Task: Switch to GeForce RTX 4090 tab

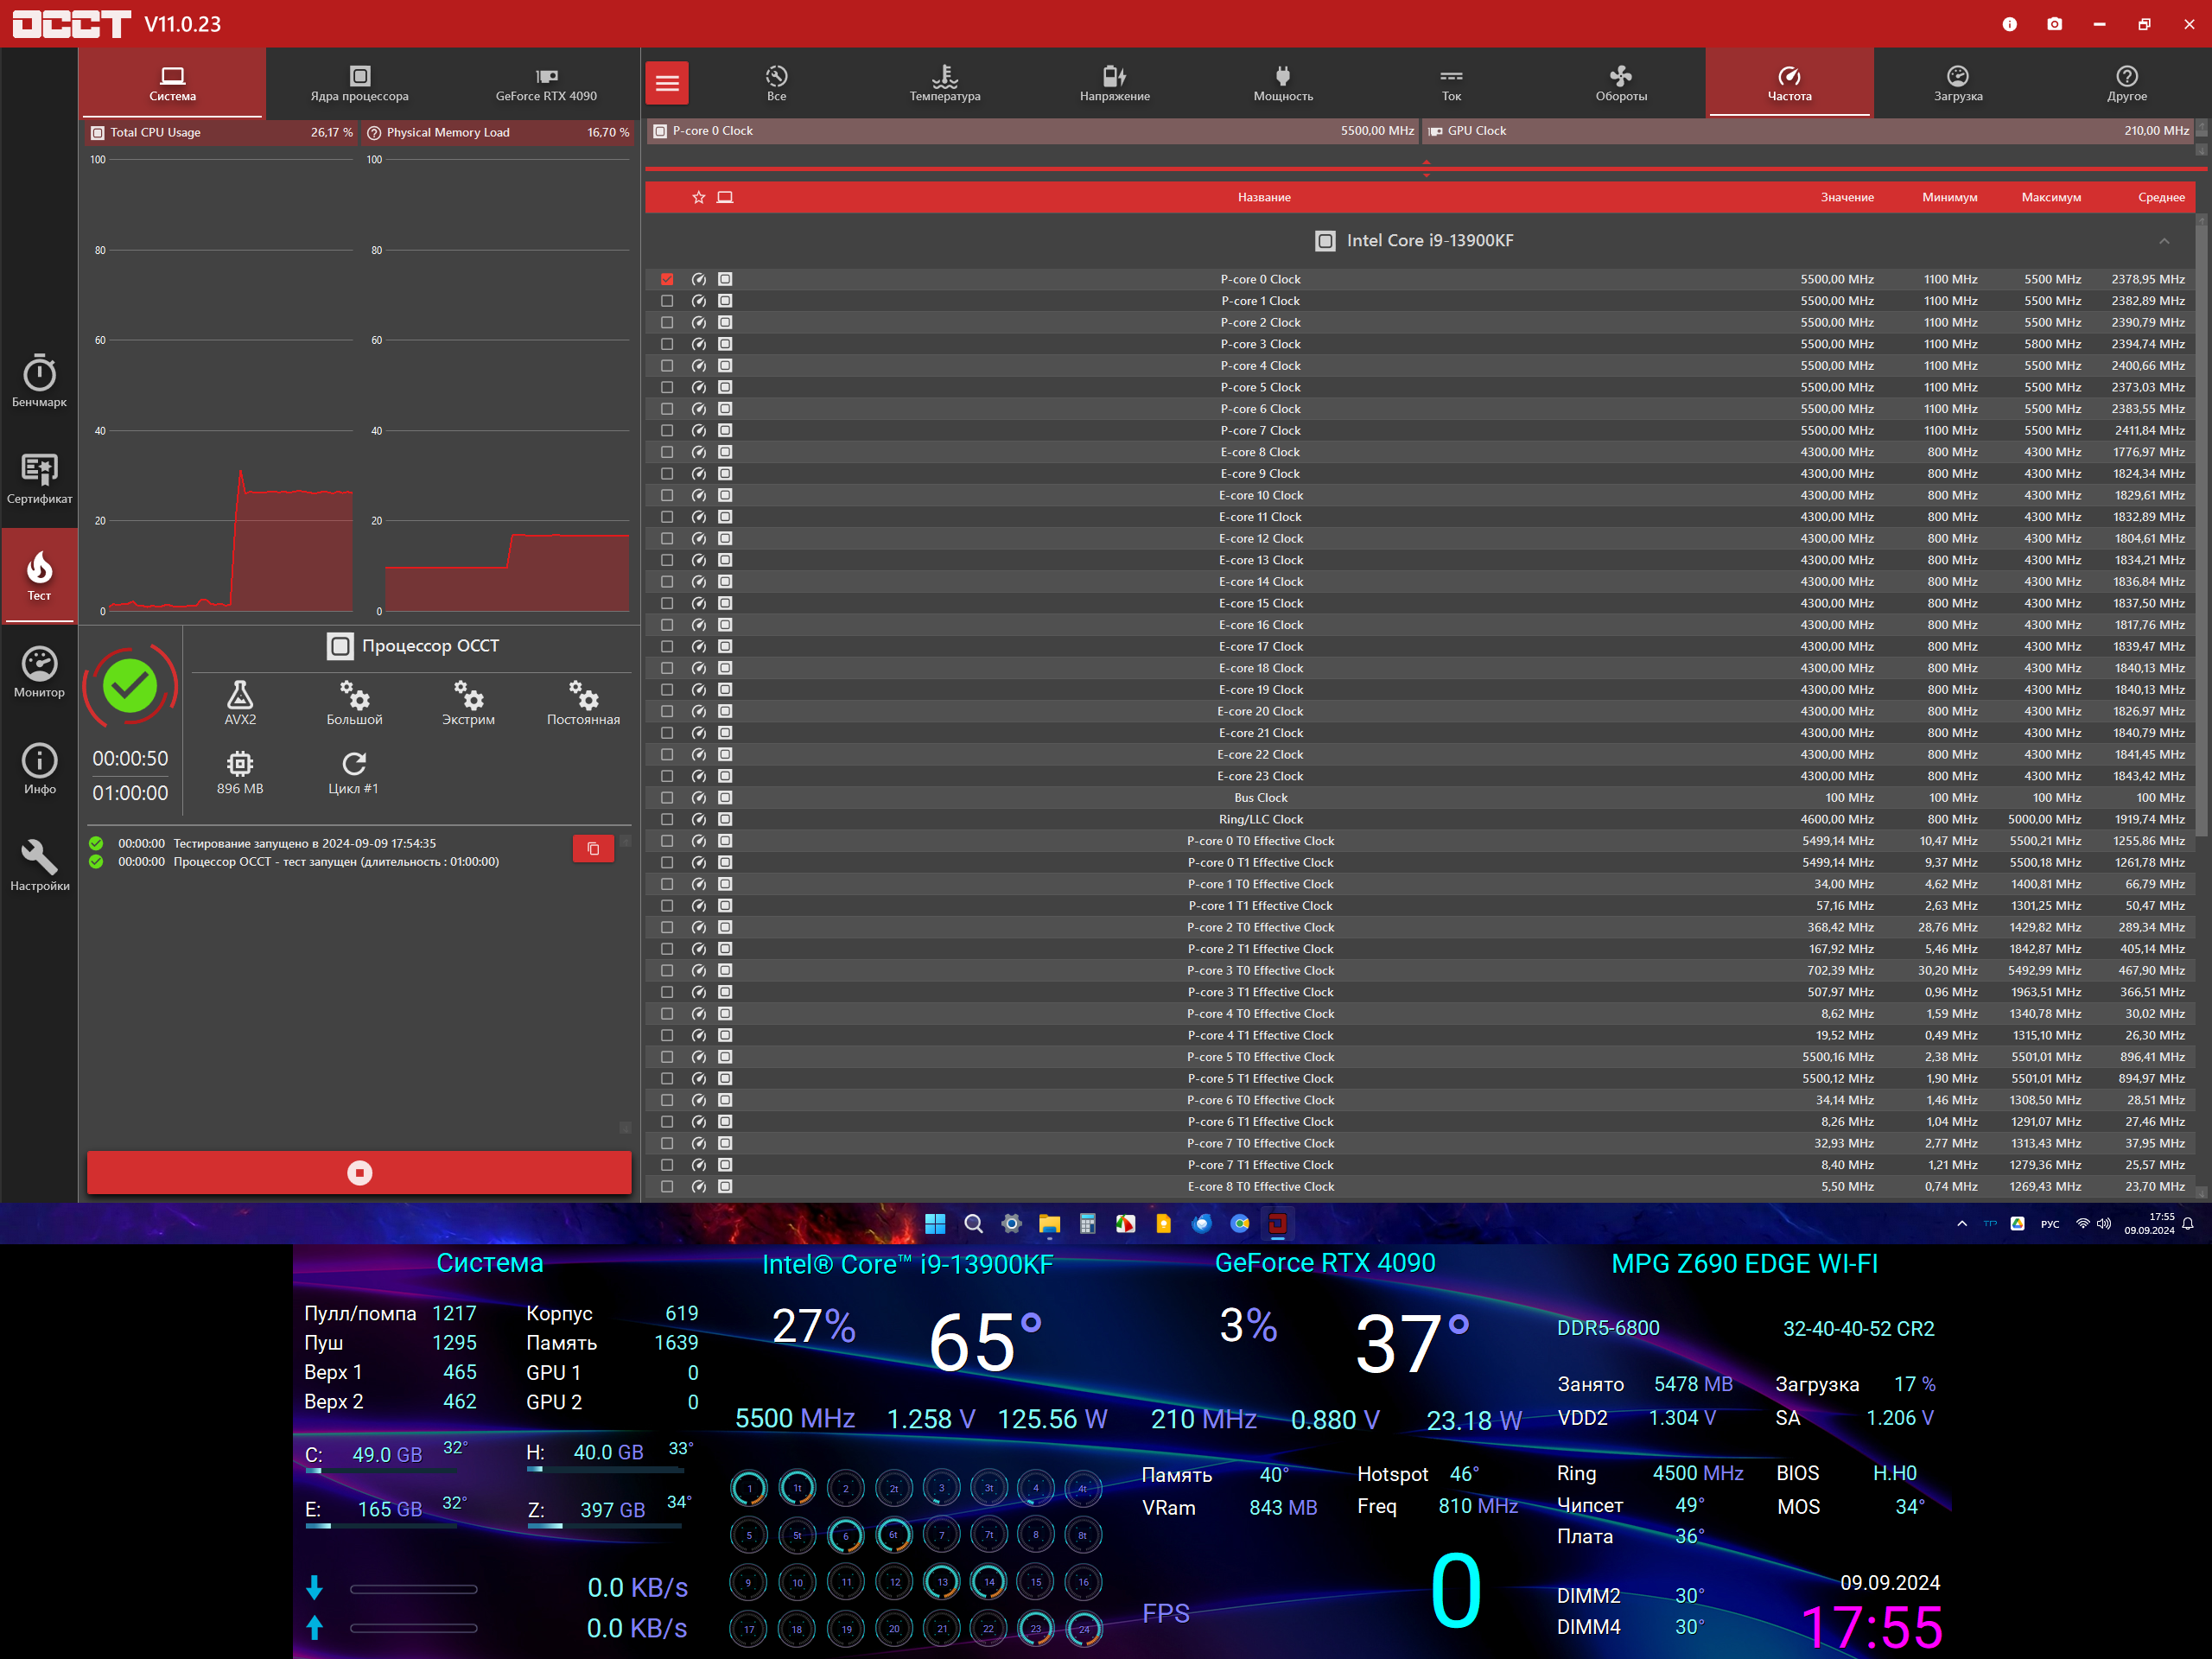Action: click(546, 83)
